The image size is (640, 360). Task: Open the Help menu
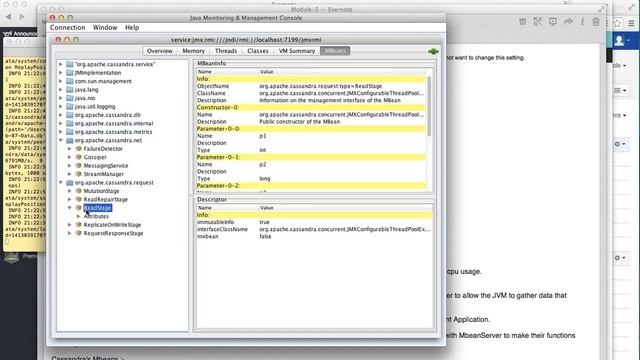132,27
